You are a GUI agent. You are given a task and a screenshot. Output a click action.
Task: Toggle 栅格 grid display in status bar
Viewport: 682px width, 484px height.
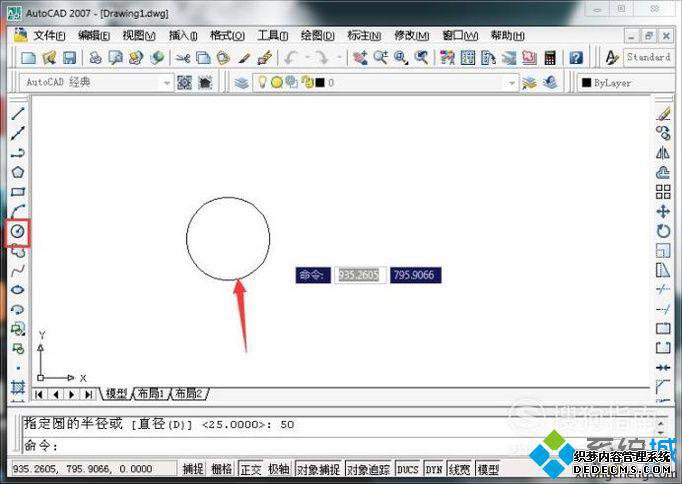221,469
